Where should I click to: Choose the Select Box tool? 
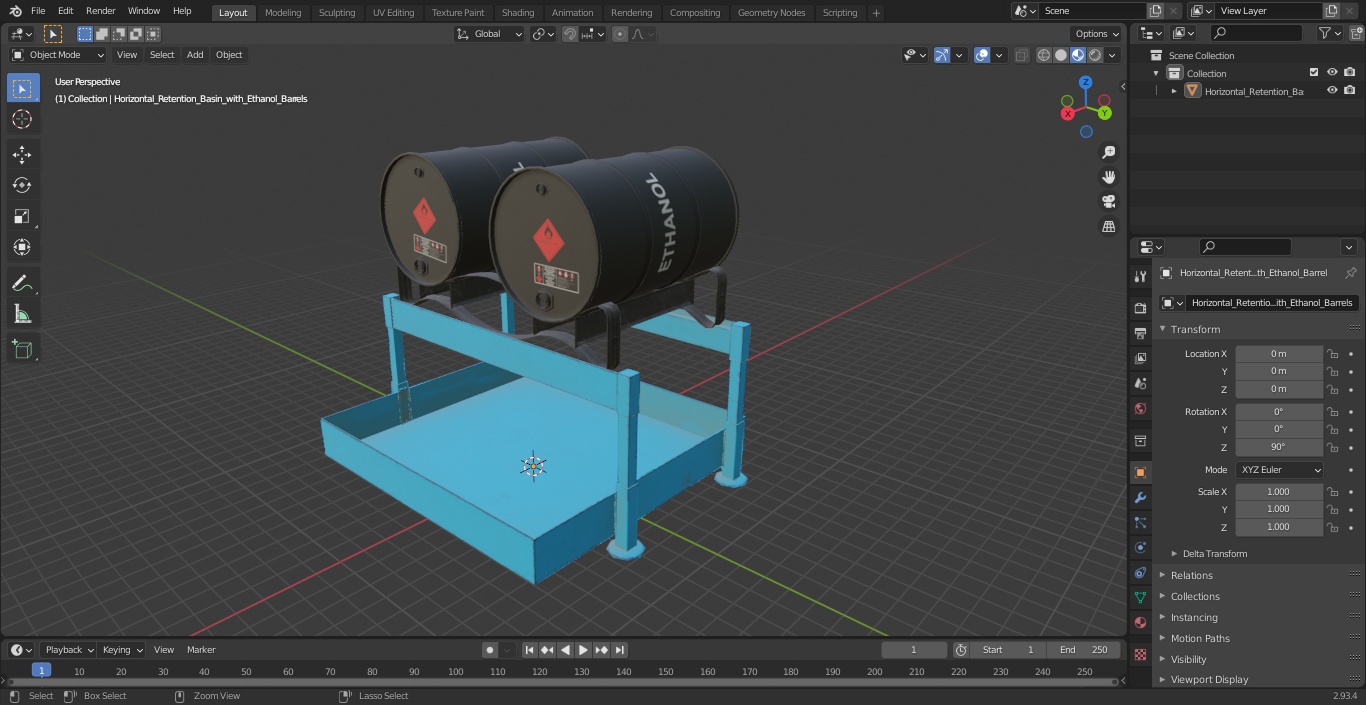pyautogui.click(x=22, y=88)
